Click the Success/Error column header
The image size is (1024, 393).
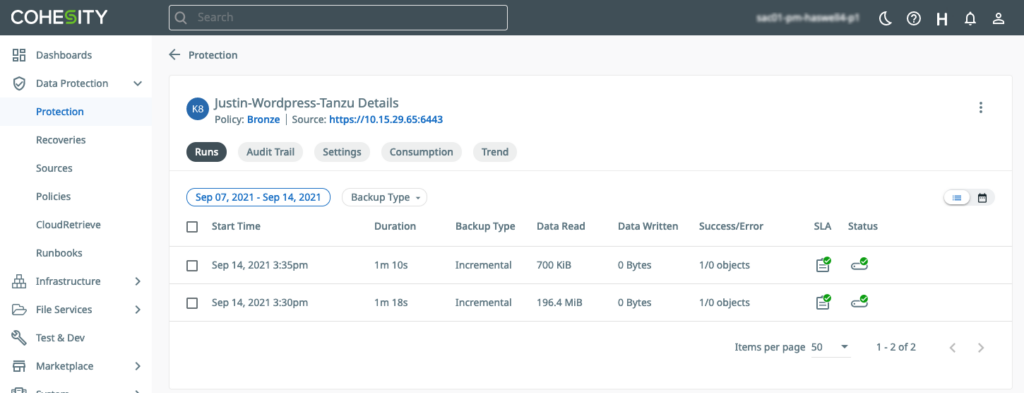click(x=731, y=227)
